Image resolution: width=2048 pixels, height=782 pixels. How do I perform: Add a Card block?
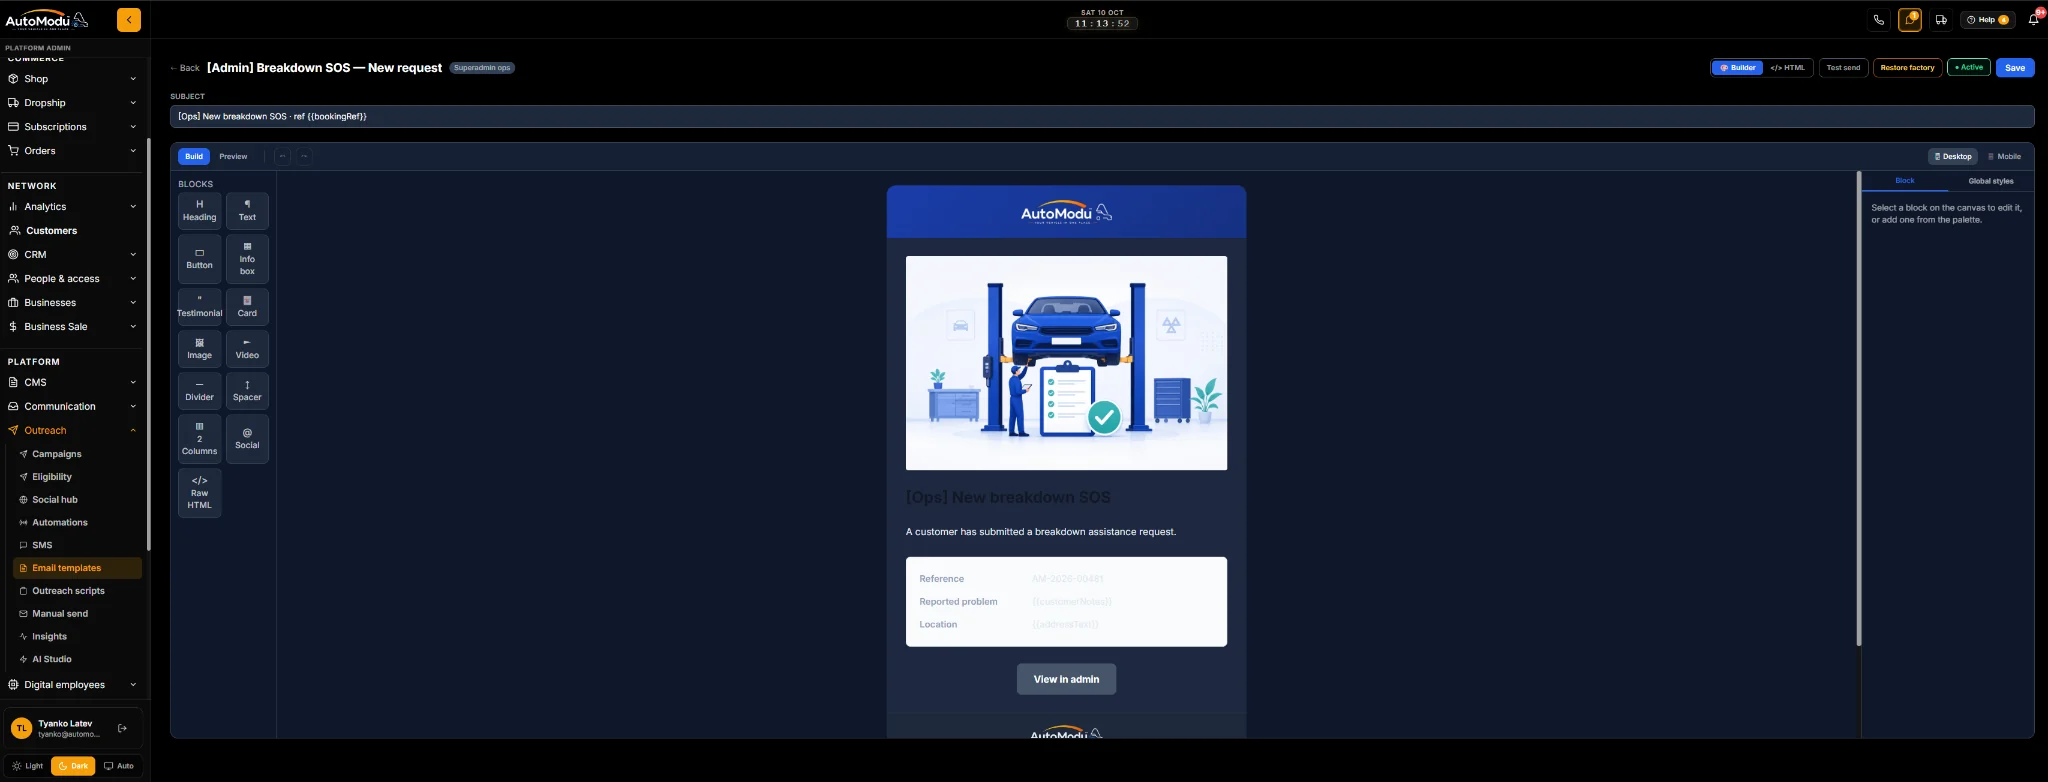click(x=247, y=307)
